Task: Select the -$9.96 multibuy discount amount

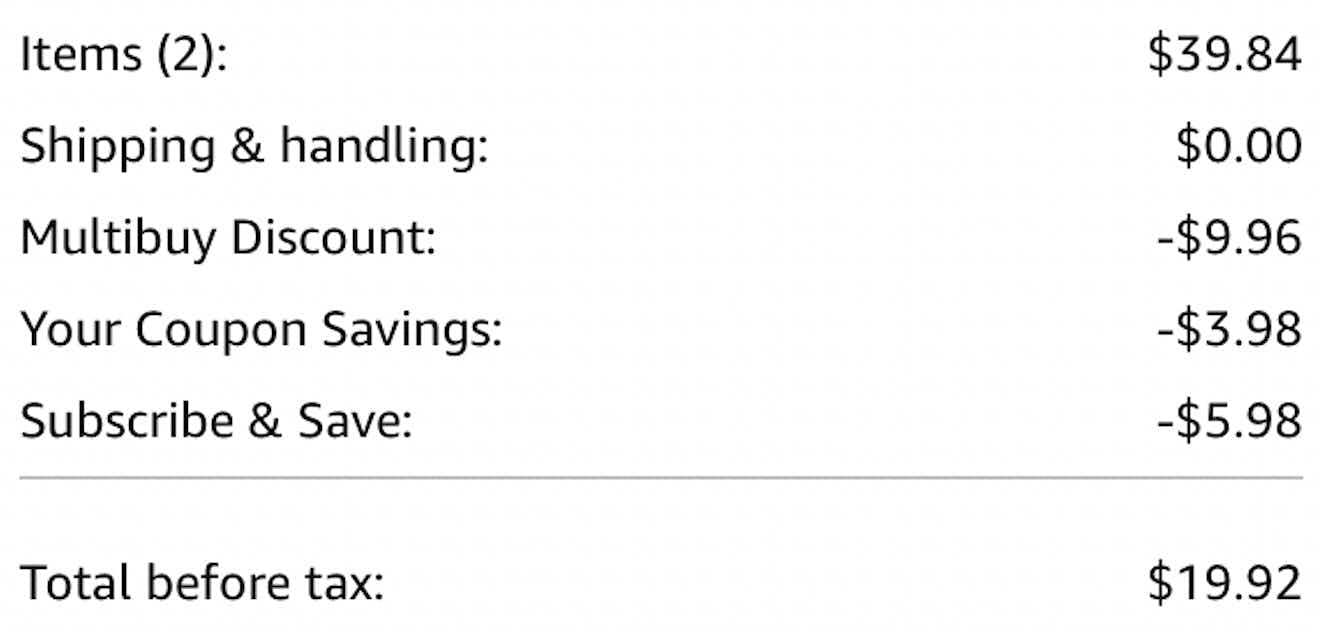Action: point(1229,238)
